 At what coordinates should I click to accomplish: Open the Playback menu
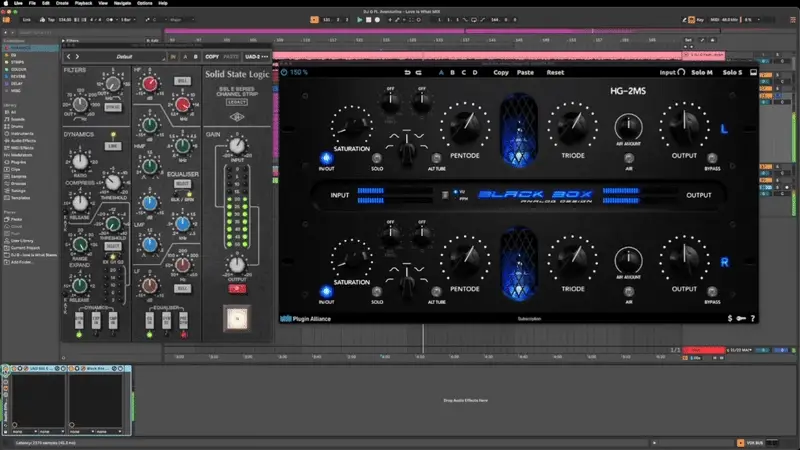[x=83, y=3]
